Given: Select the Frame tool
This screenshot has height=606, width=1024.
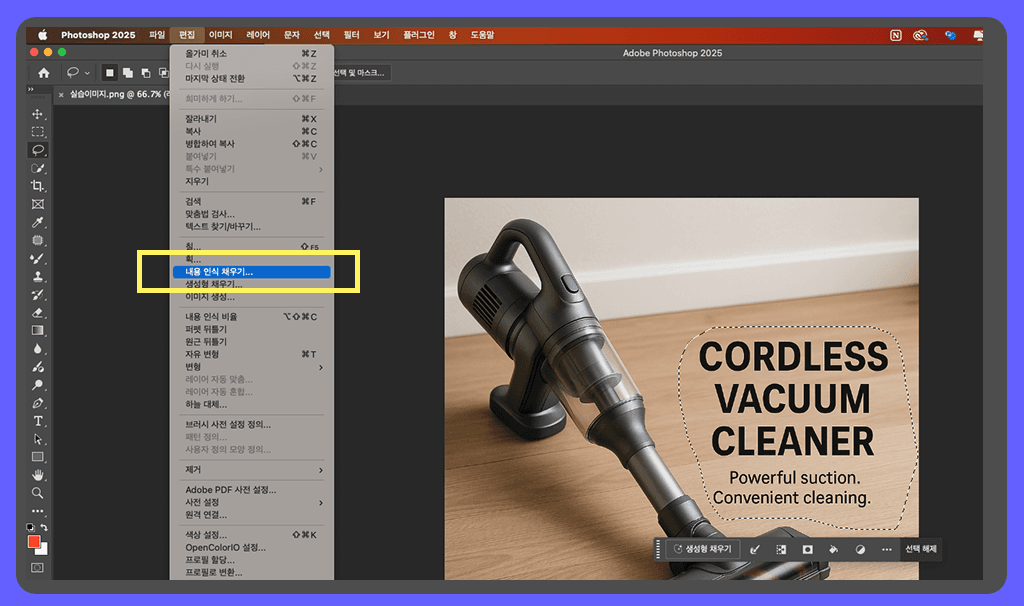Looking at the screenshot, I should click(x=38, y=204).
